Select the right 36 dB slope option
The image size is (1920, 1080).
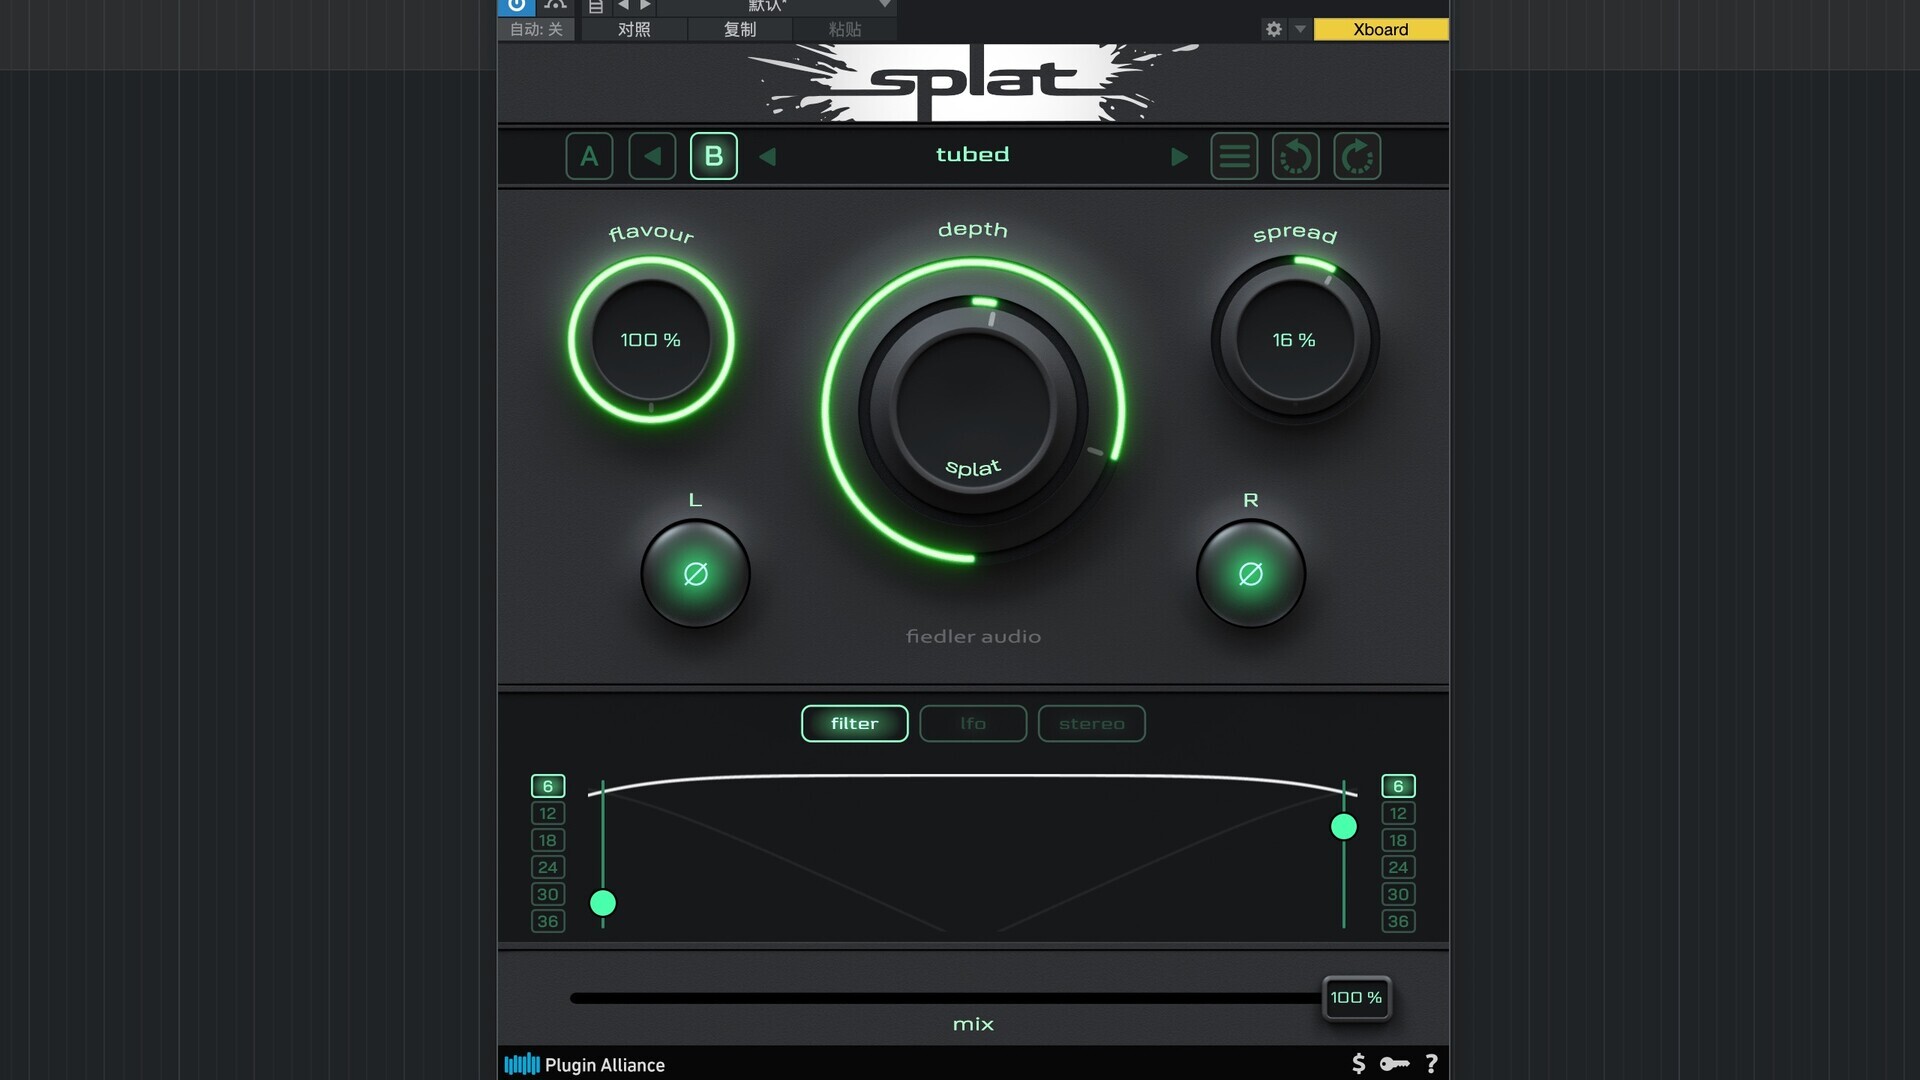[1398, 921]
